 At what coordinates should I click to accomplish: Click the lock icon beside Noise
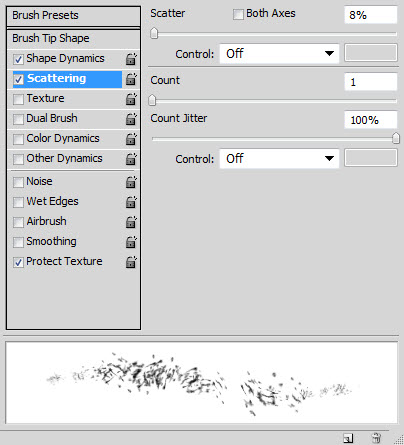point(131,182)
